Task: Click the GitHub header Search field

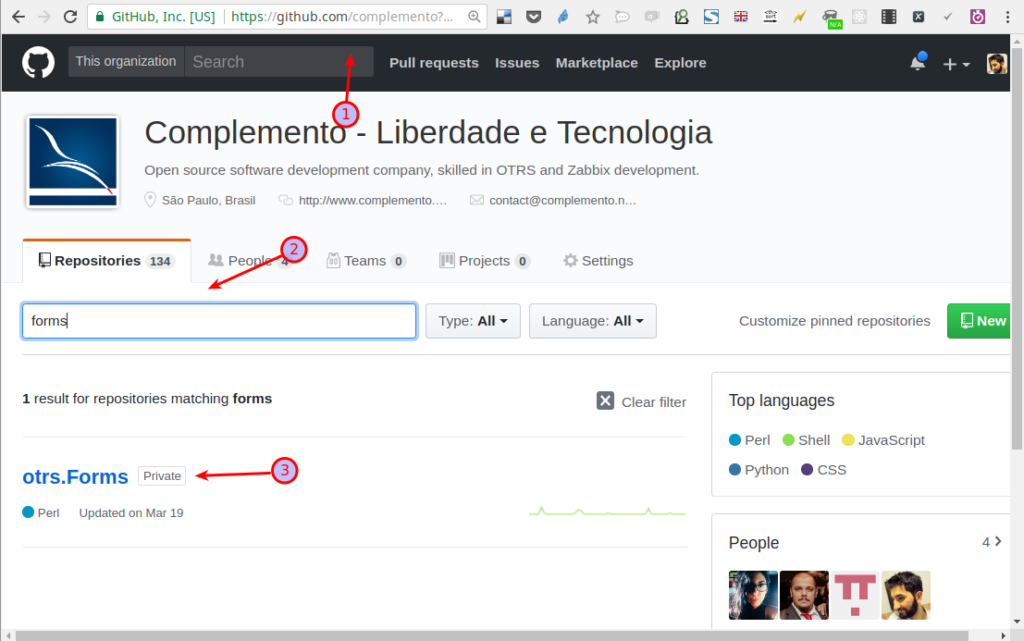Action: click(279, 61)
